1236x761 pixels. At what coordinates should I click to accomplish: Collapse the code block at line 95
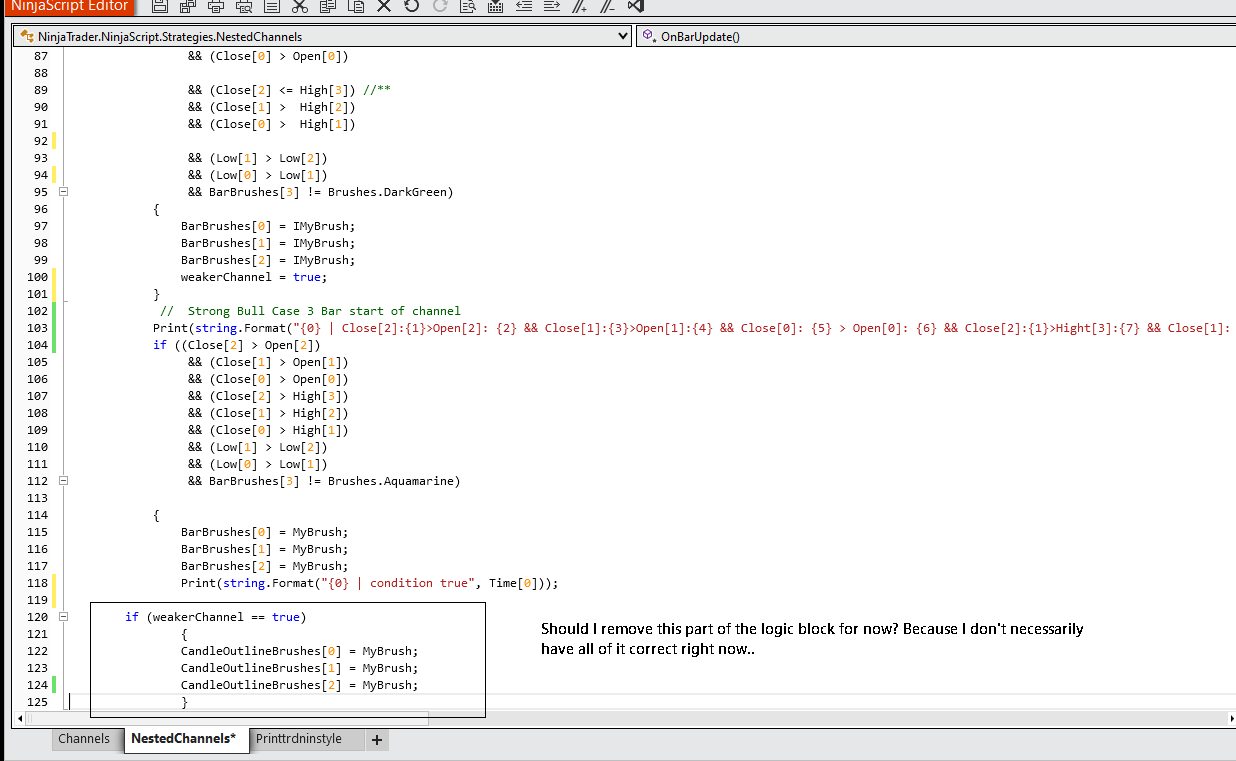(64, 192)
